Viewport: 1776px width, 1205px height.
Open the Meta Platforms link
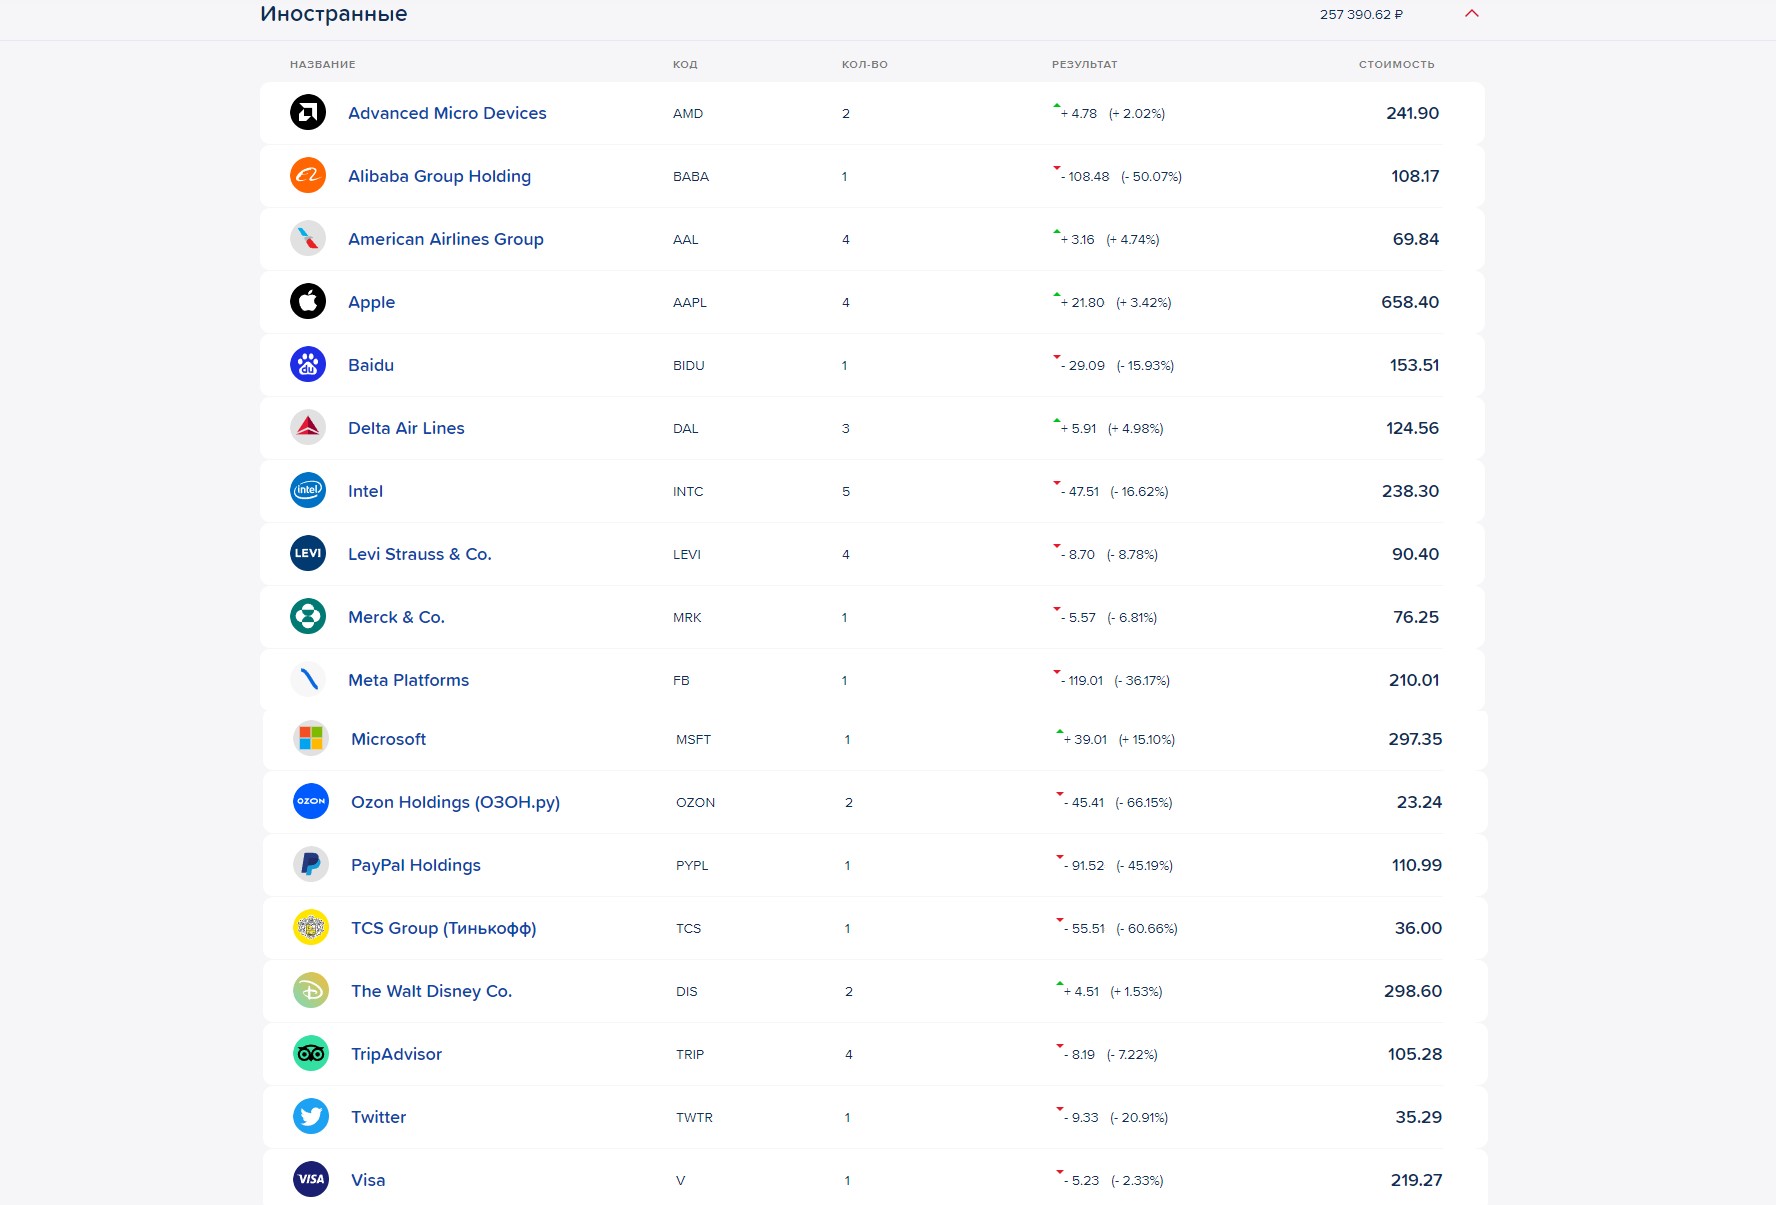pos(408,680)
